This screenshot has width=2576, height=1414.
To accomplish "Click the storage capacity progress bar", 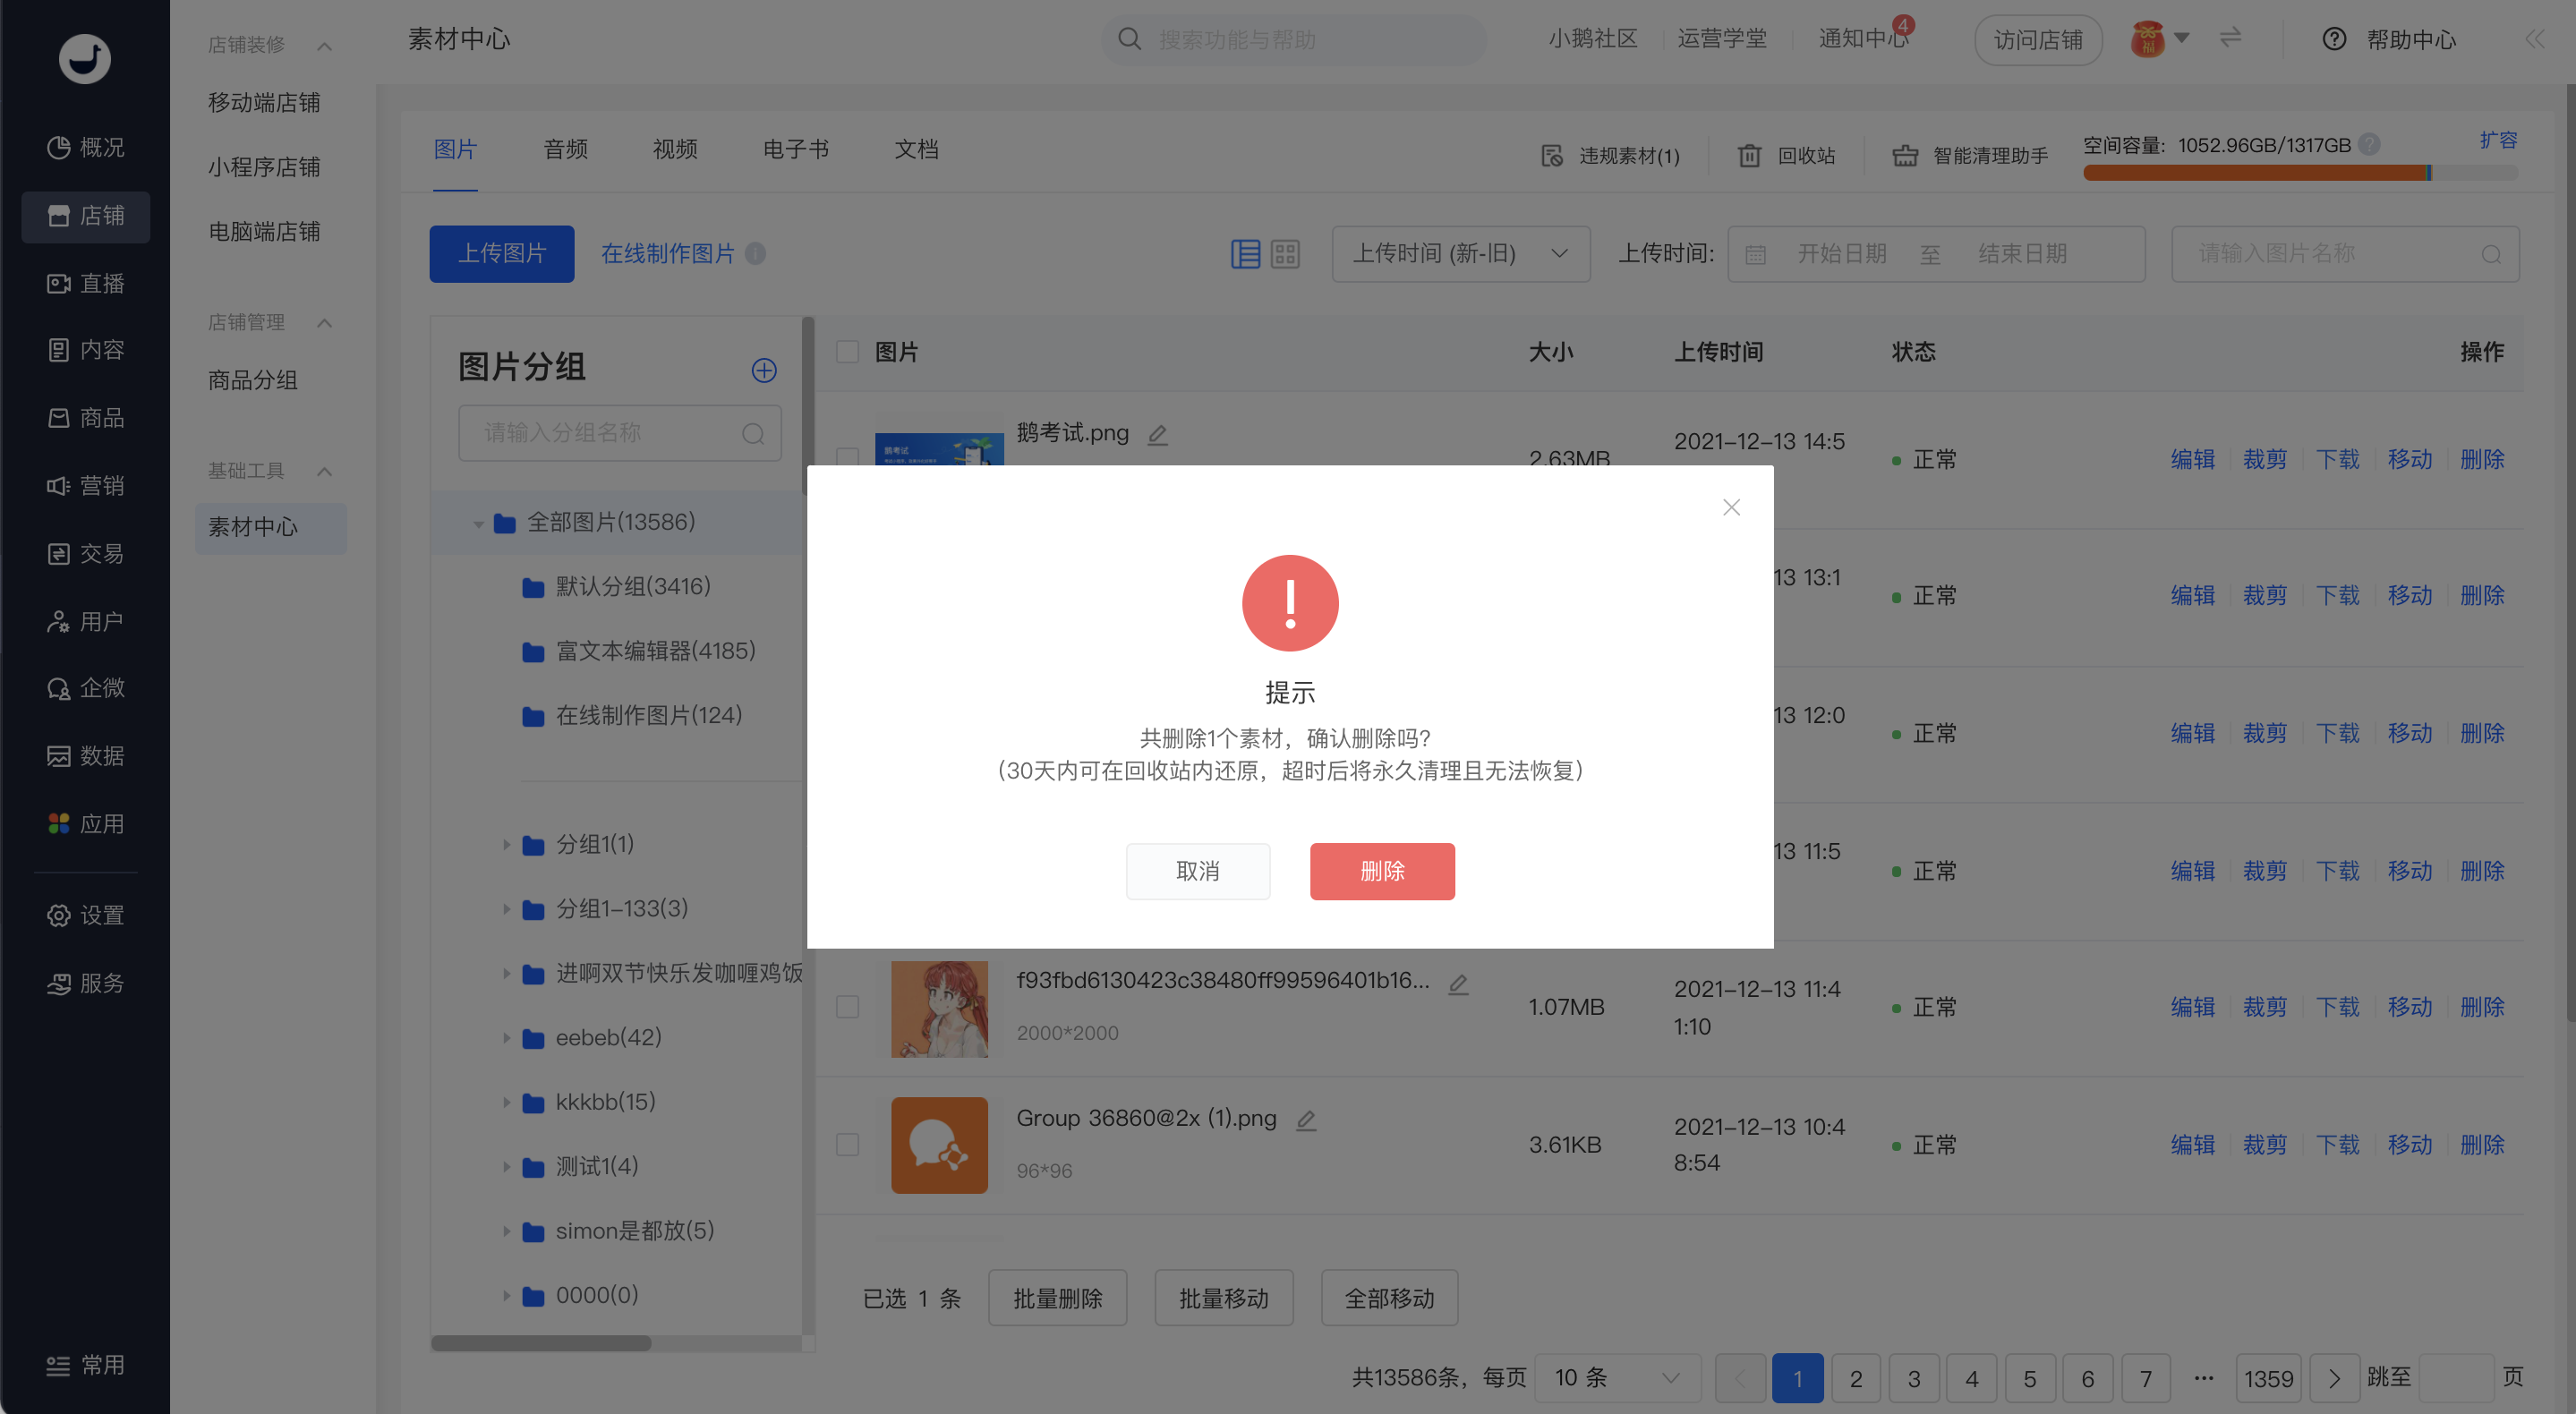I will point(2300,173).
